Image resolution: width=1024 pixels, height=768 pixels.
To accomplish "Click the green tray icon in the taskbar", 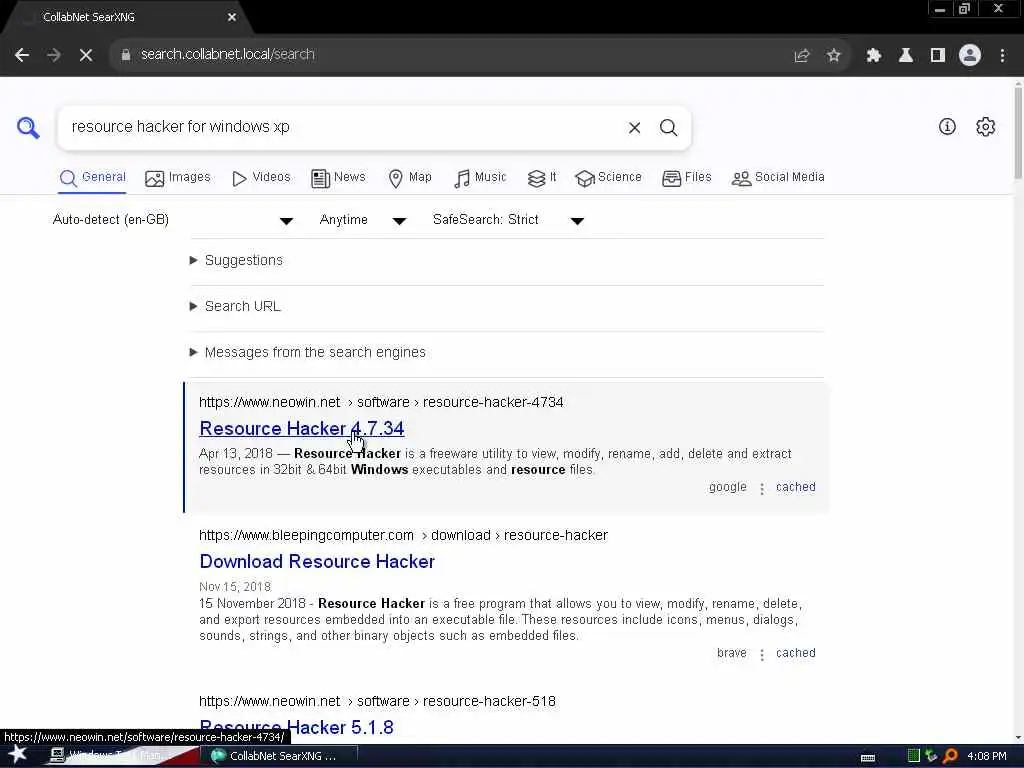I will [914, 756].
